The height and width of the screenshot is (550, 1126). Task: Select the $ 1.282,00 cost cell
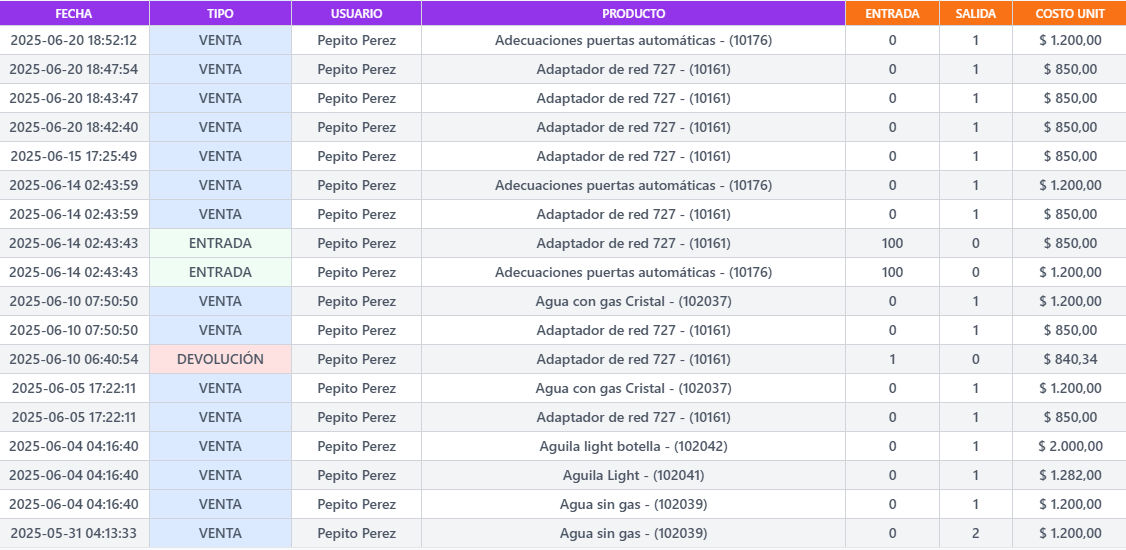pyautogui.click(x=1070, y=475)
